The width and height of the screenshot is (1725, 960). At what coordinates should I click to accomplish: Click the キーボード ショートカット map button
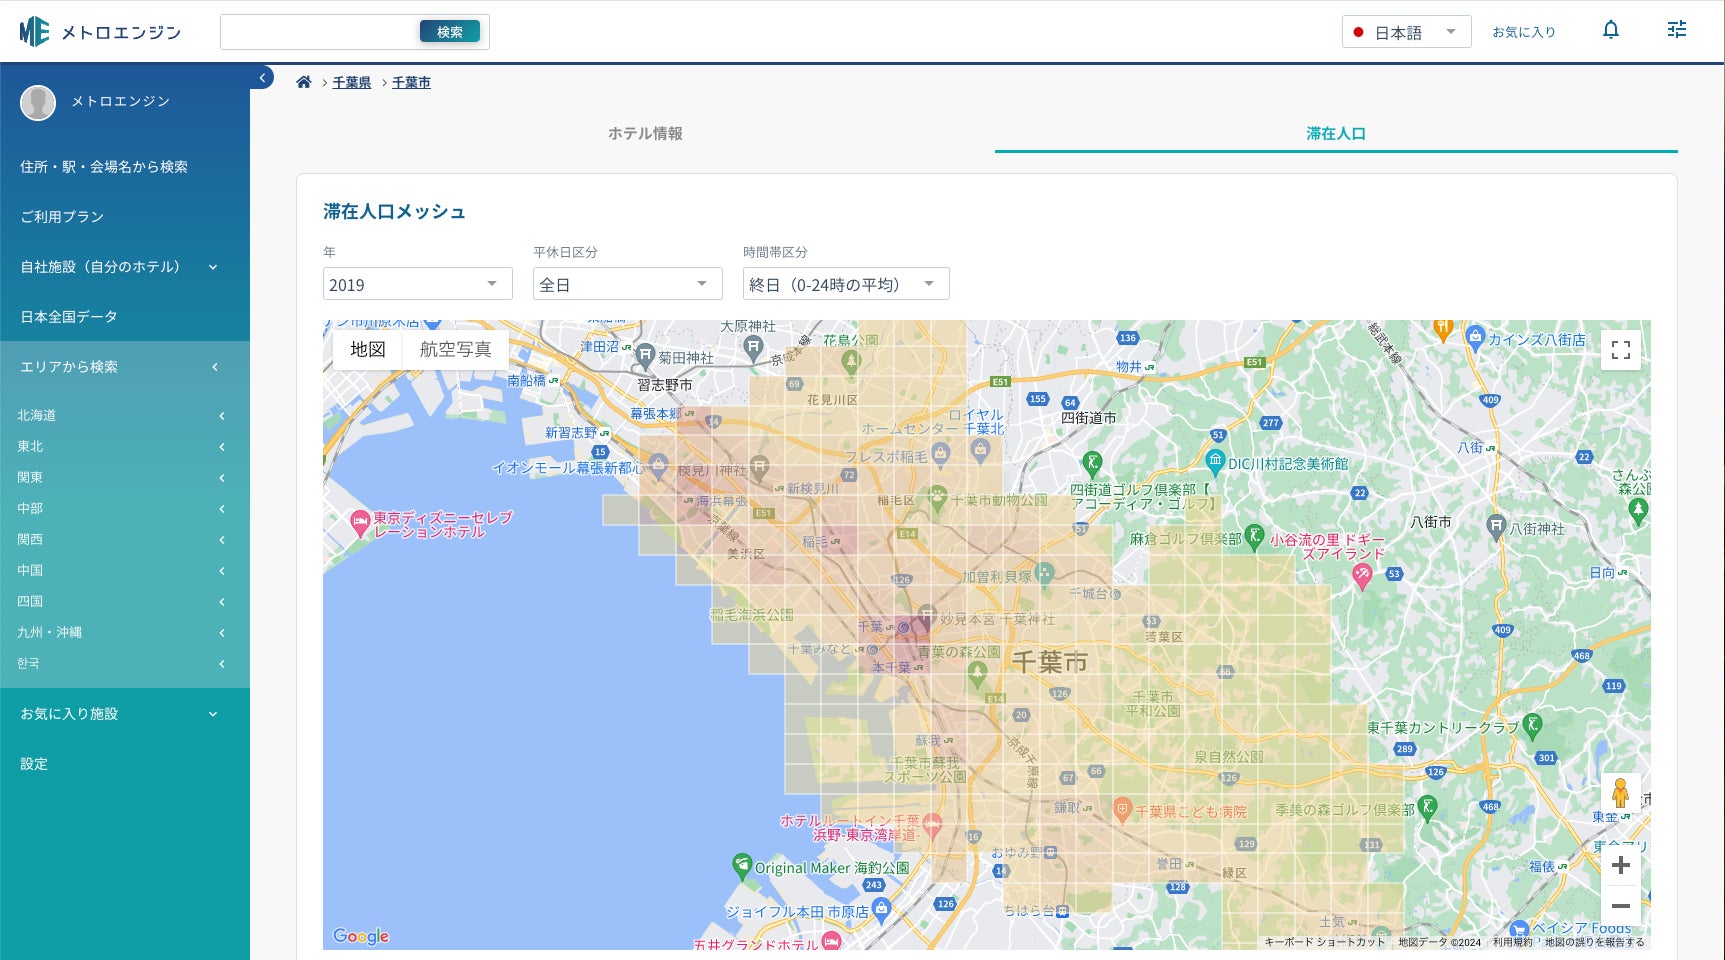[1325, 942]
